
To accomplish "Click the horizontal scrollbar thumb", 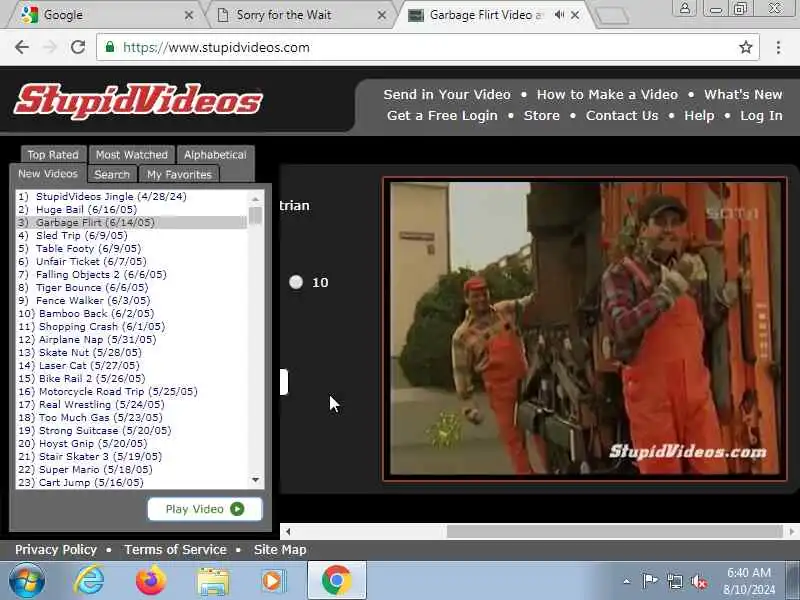I will [x=614, y=532].
